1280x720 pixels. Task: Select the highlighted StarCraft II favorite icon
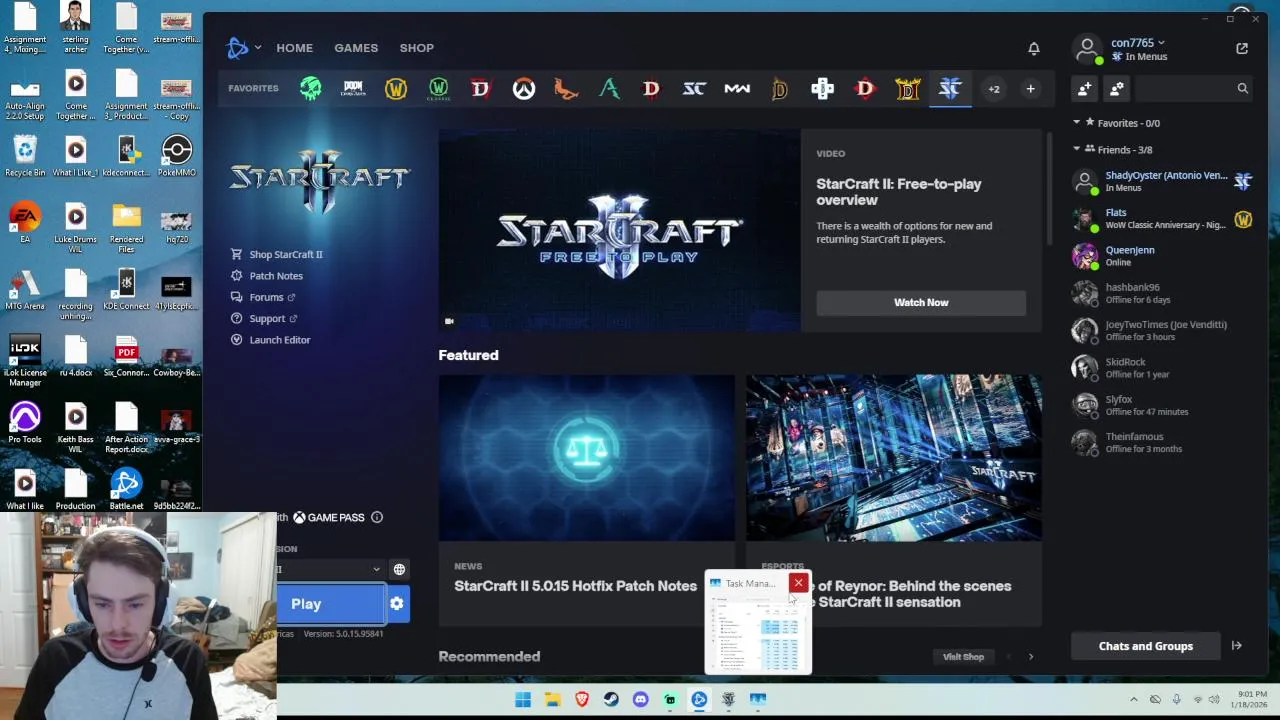click(x=950, y=89)
